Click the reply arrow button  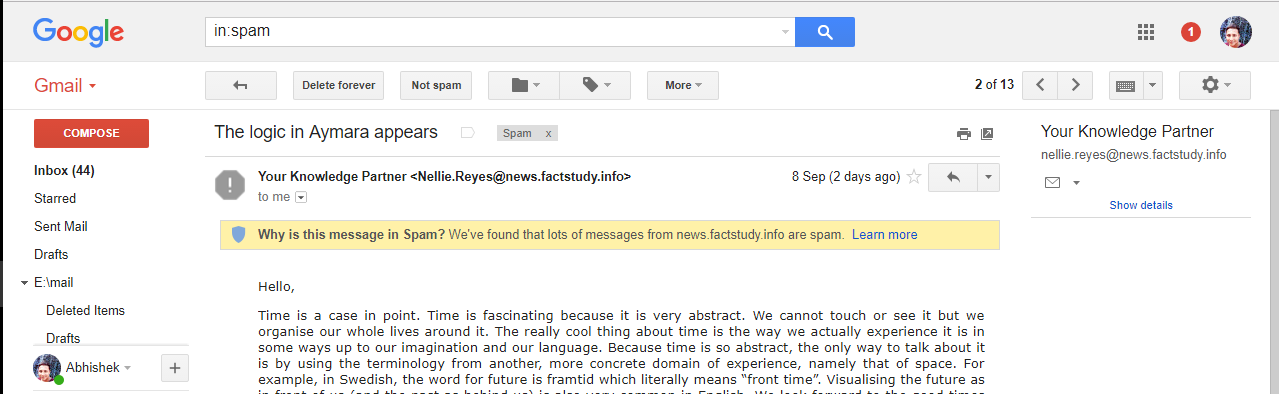[x=953, y=177]
